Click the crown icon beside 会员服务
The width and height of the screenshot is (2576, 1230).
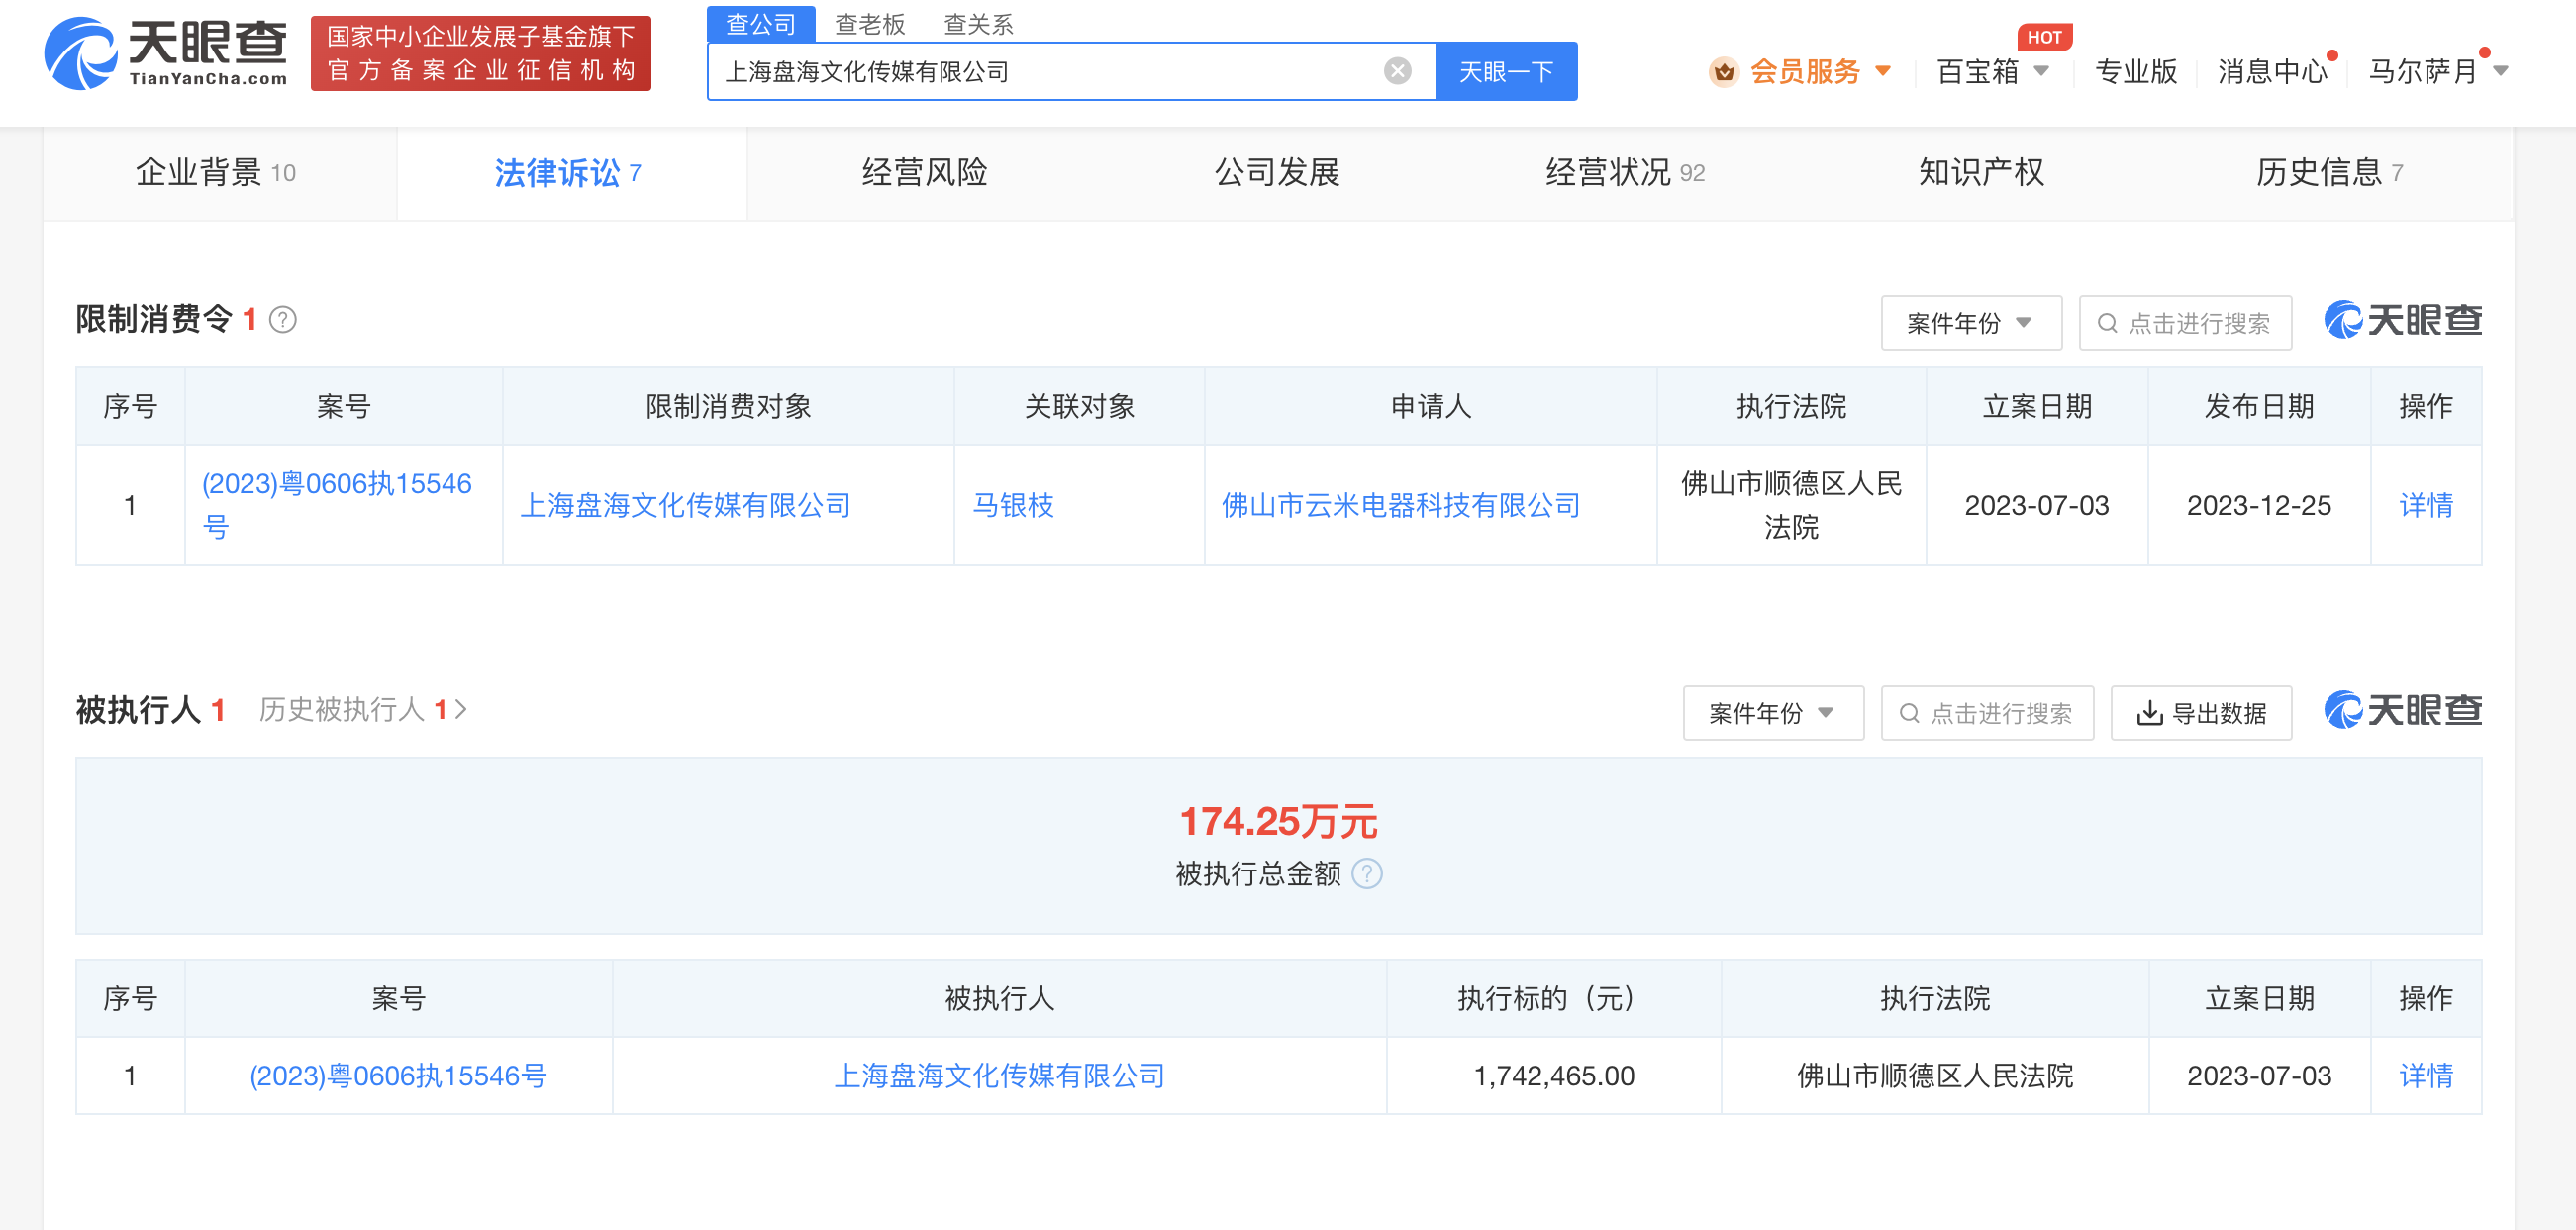coord(1723,71)
